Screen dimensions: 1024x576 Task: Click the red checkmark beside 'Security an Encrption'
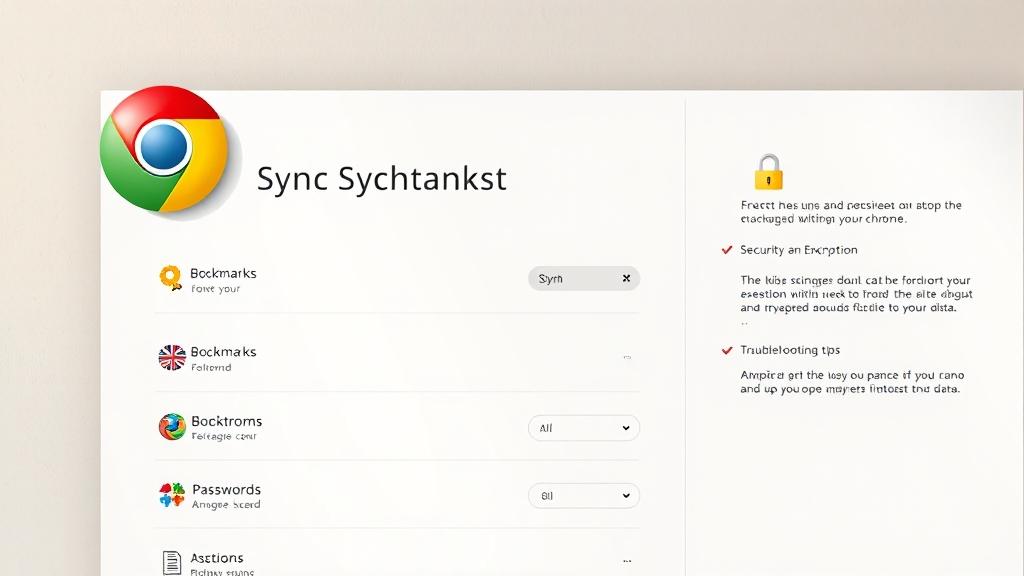click(x=727, y=249)
